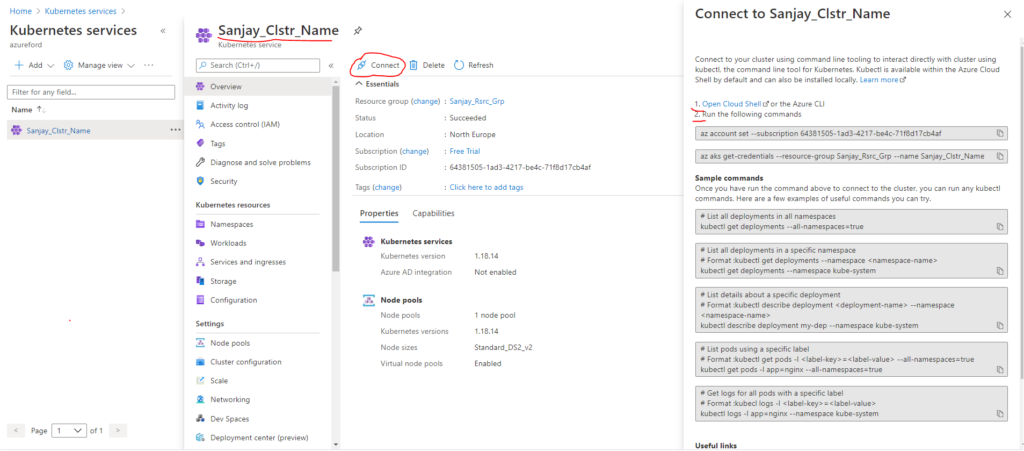Screen dimensions: 1024x451
Task: Click the Services and ingresses icon
Action: click(200, 262)
